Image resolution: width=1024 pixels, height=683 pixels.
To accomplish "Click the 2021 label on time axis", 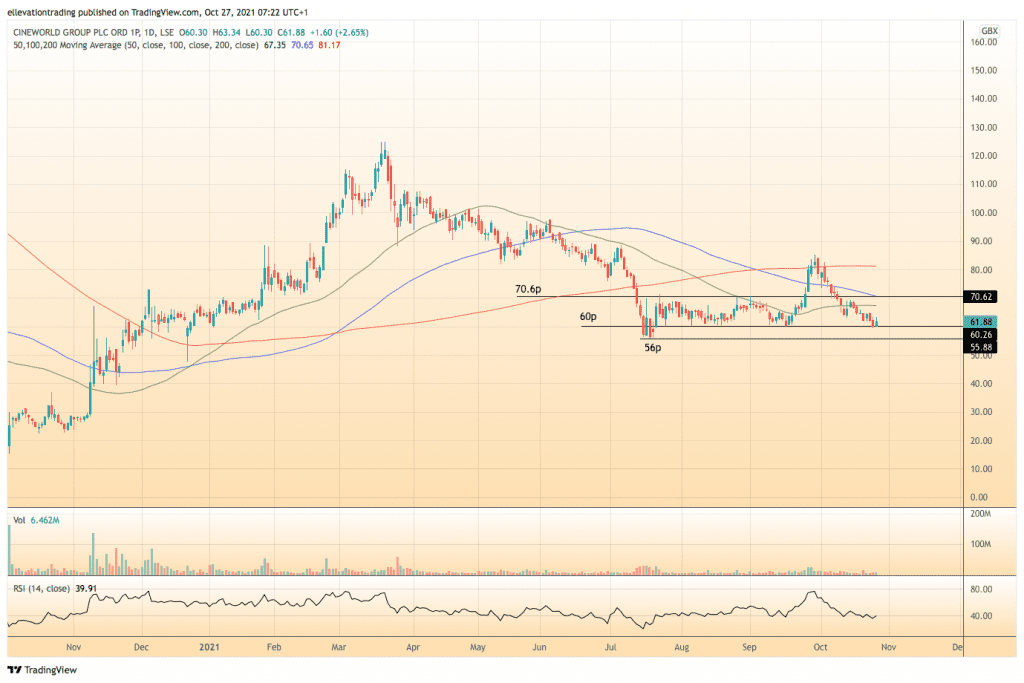I will (209, 647).
